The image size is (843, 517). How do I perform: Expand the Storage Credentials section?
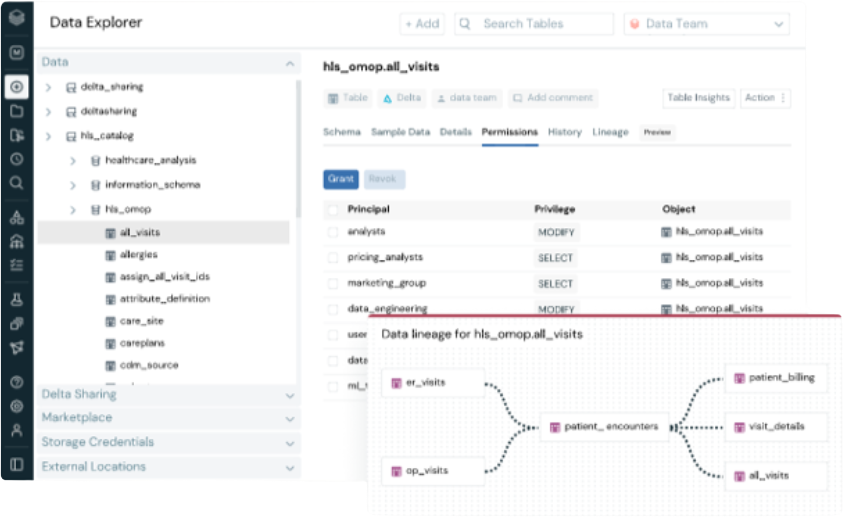pos(290,443)
